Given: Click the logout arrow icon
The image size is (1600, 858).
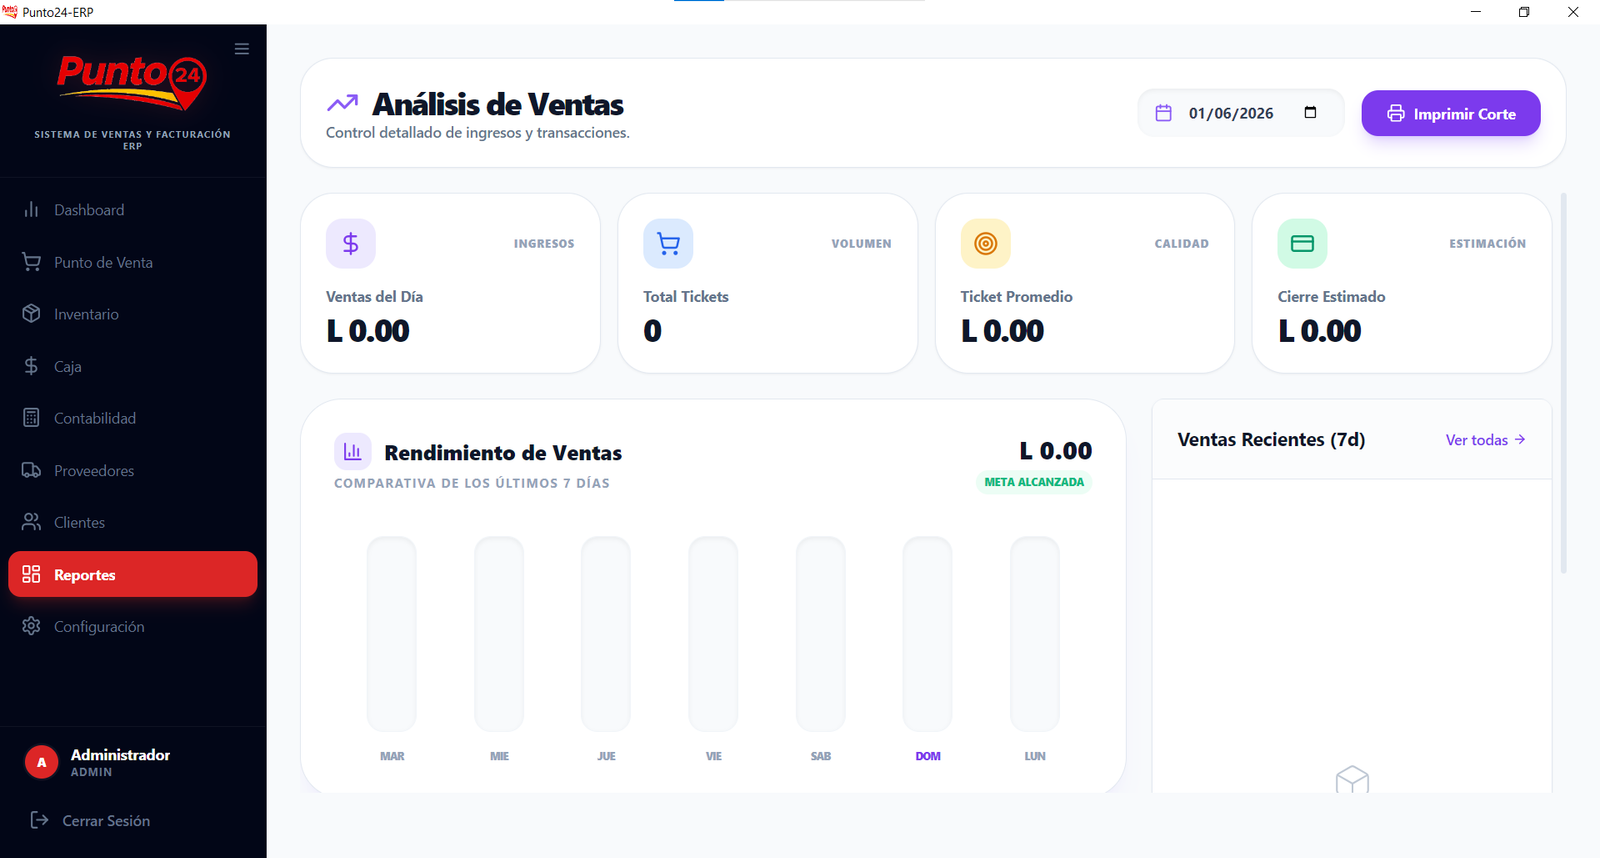Looking at the screenshot, I should (39, 820).
